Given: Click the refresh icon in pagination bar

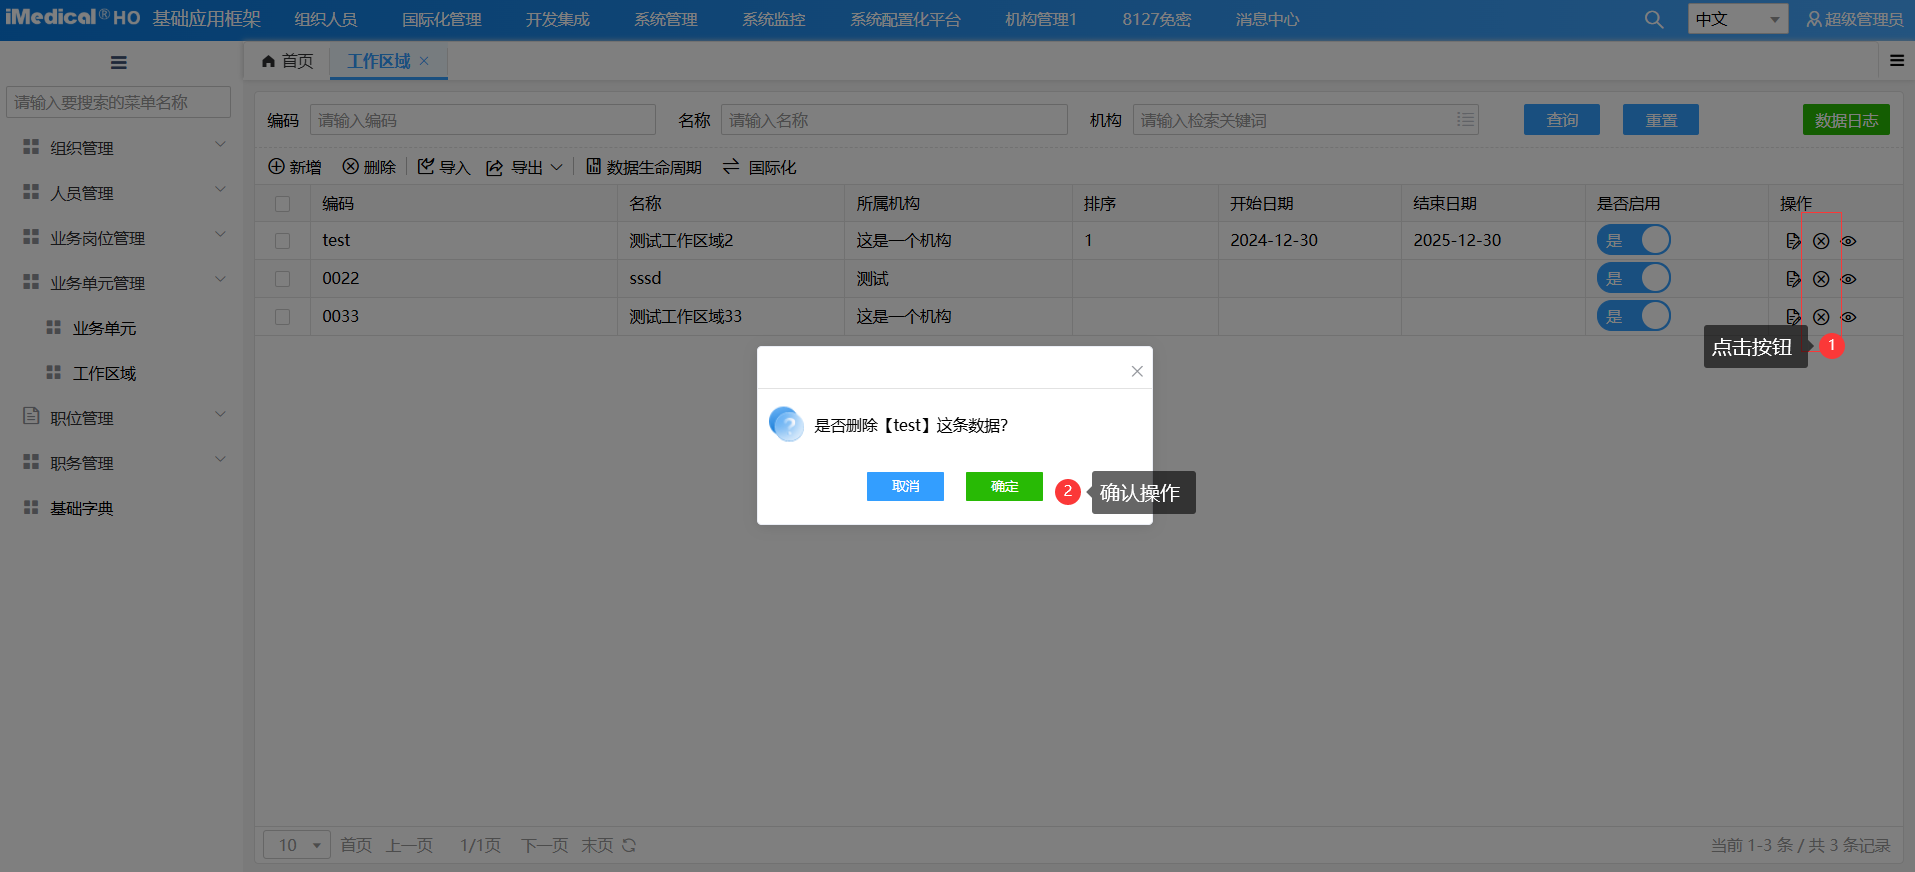Looking at the screenshot, I should 629,845.
